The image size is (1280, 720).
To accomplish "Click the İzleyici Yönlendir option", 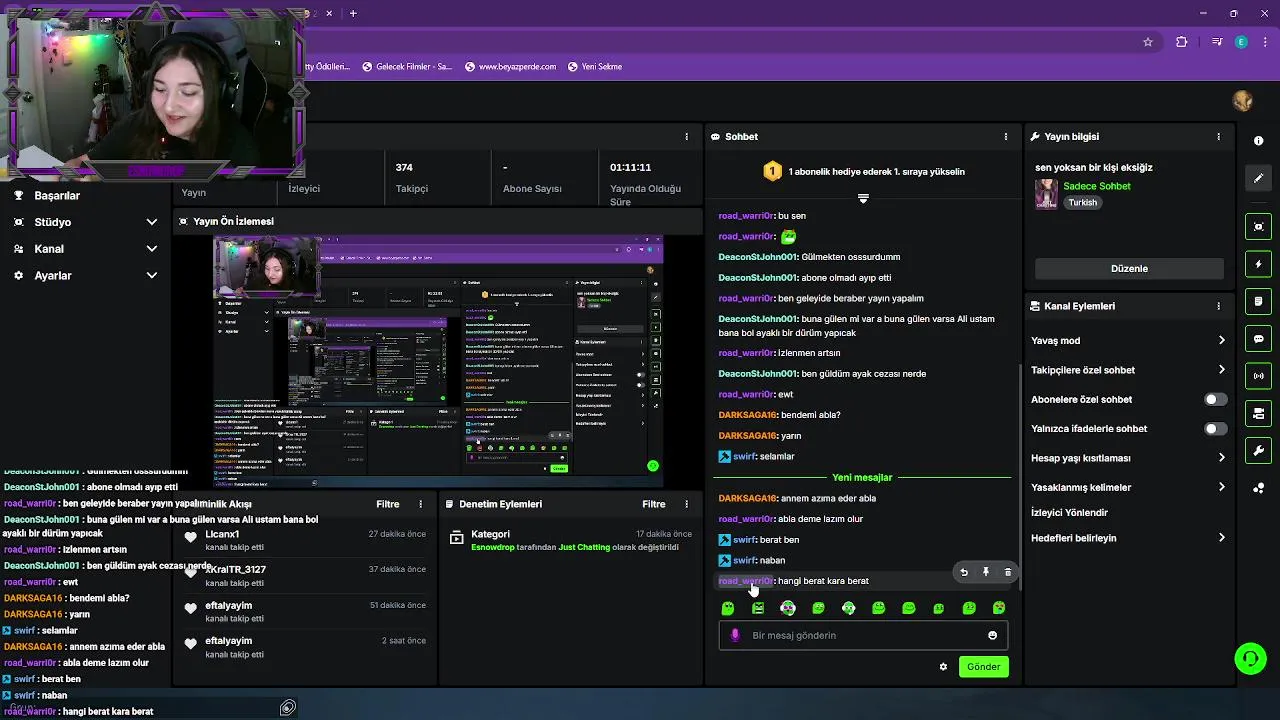I will tap(1069, 513).
